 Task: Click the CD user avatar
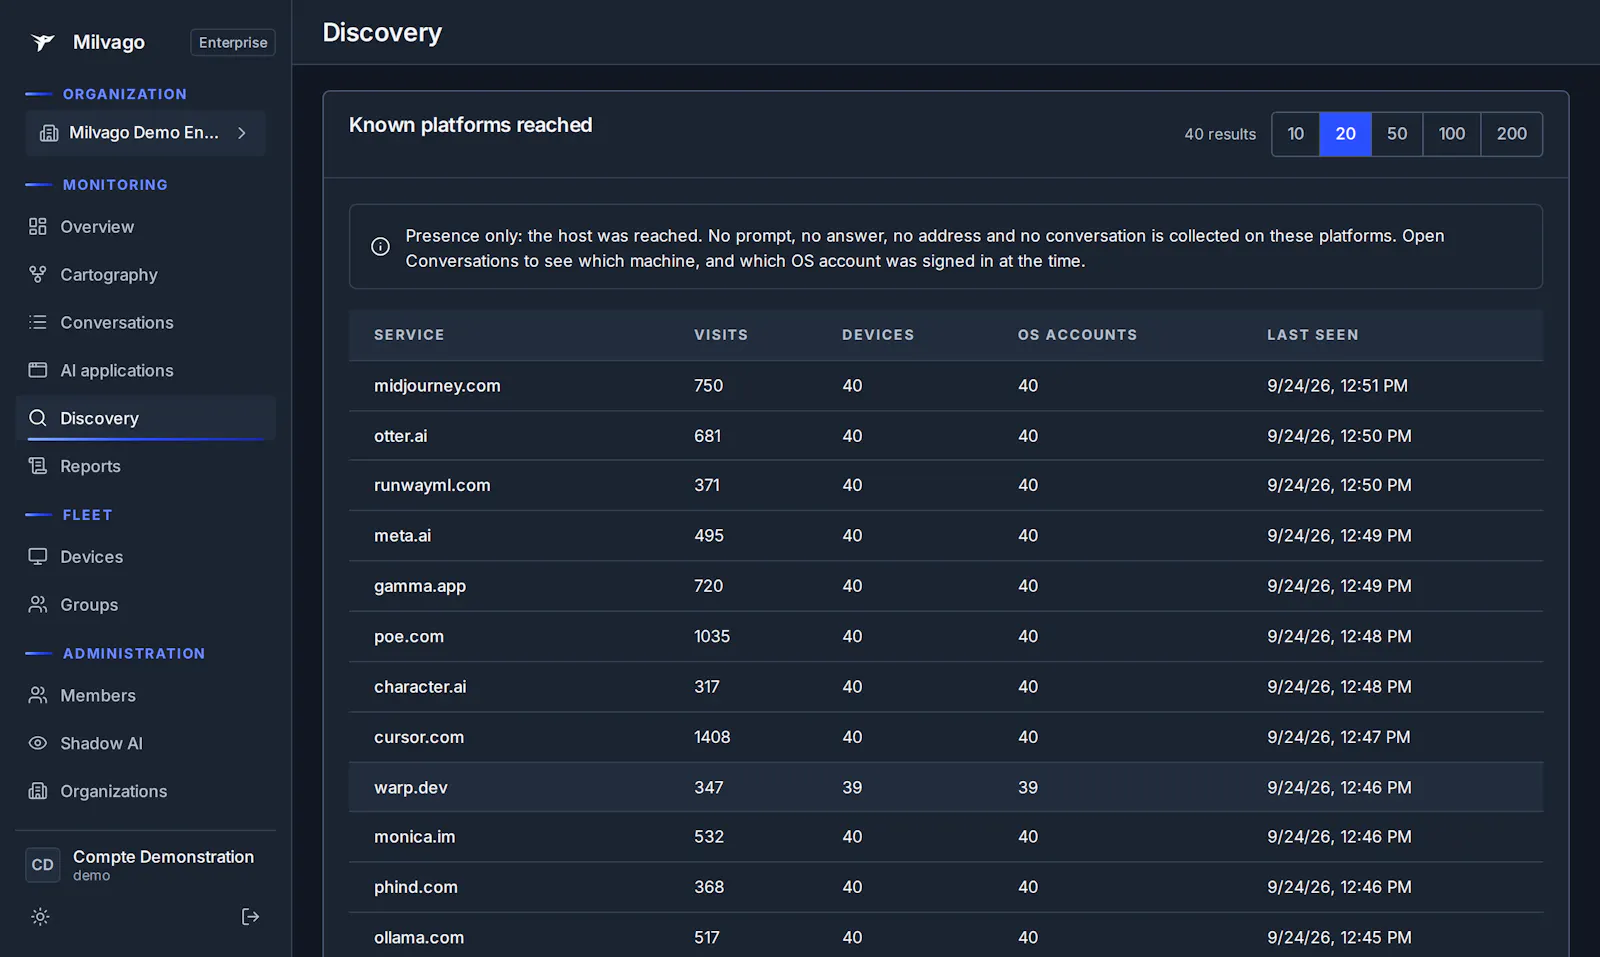point(43,865)
